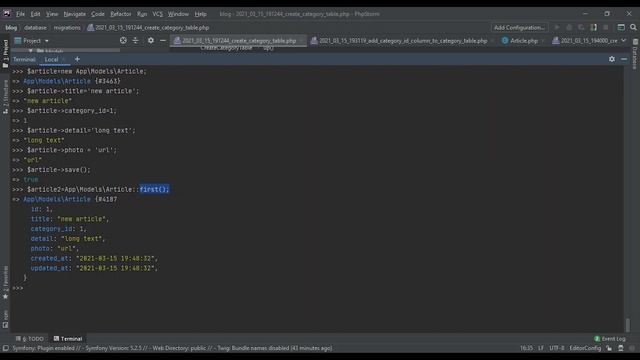Click the PhpStorm logo icon
The image size is (640, 360).
click(x=7, y=14)
